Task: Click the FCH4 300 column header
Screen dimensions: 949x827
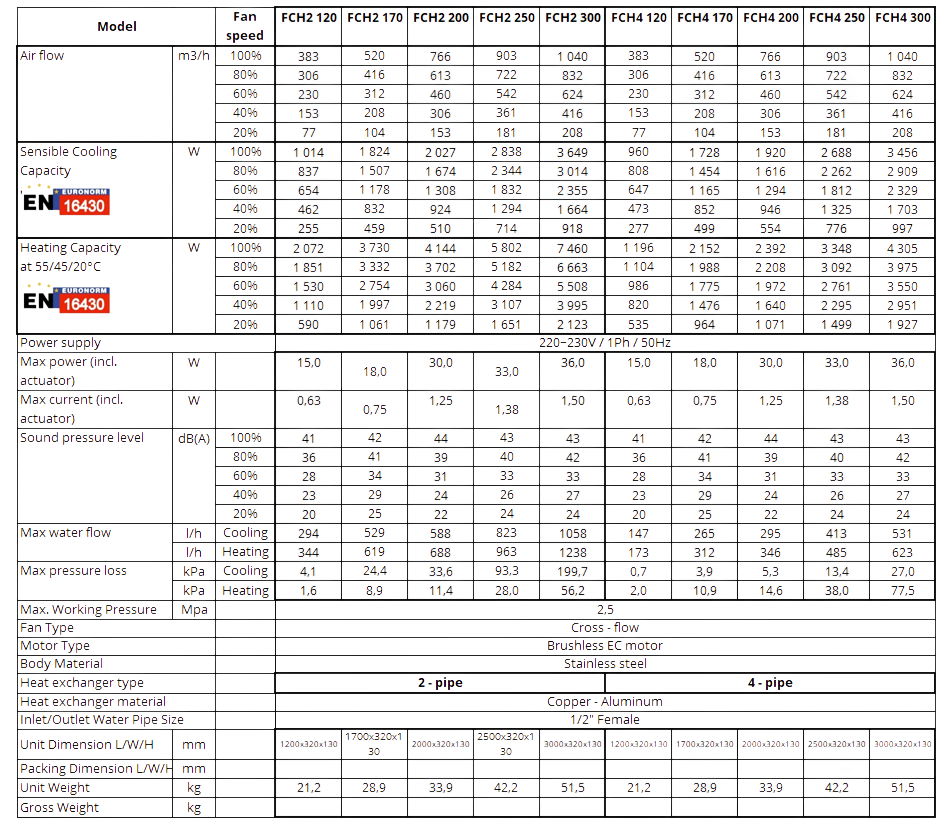Action: tap(903, 18)
